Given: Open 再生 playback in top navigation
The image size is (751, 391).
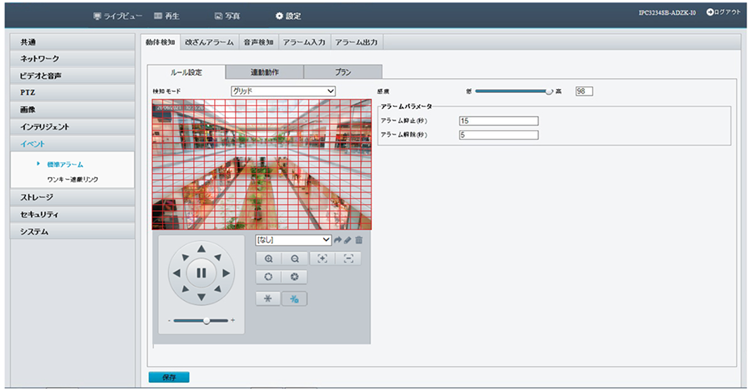Looking at the screenshot, I should (x=167, y=16).
